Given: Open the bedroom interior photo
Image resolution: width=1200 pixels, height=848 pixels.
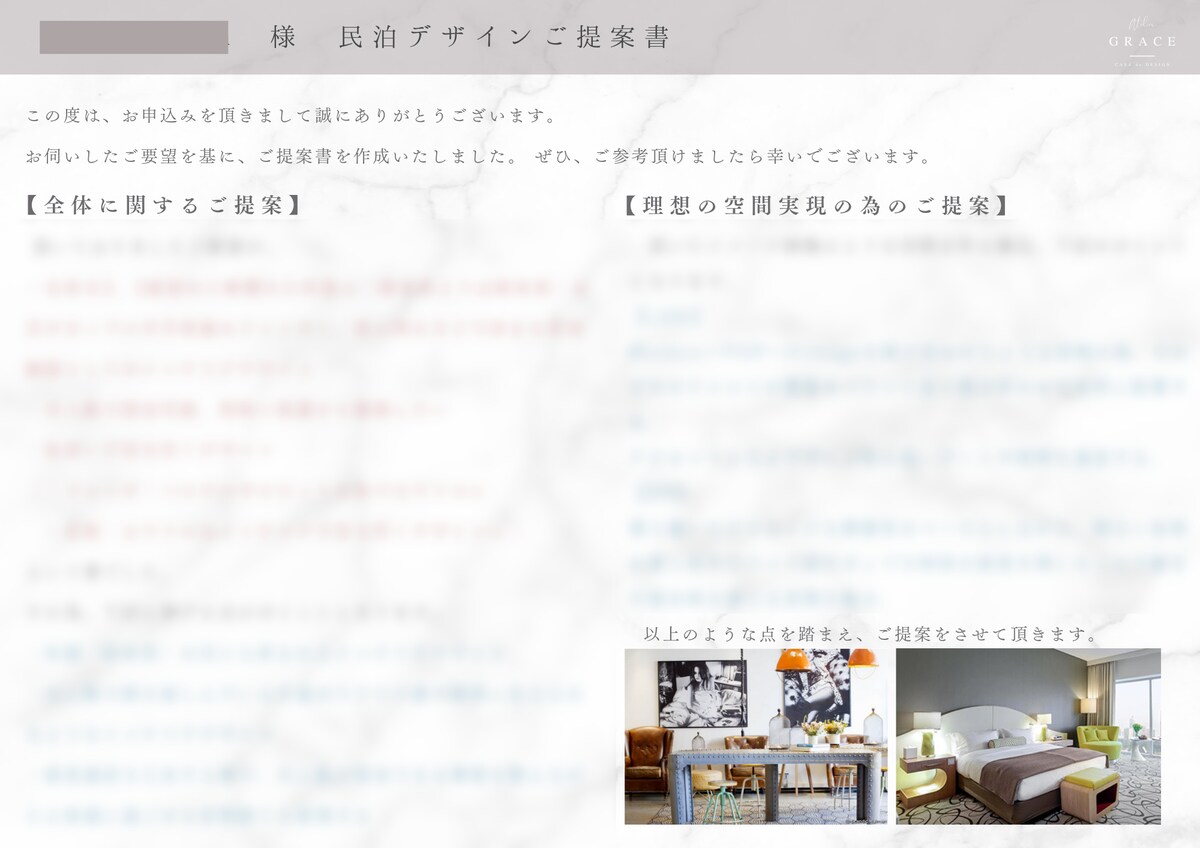Looking at the screenshot, I should coord(1028,736).
